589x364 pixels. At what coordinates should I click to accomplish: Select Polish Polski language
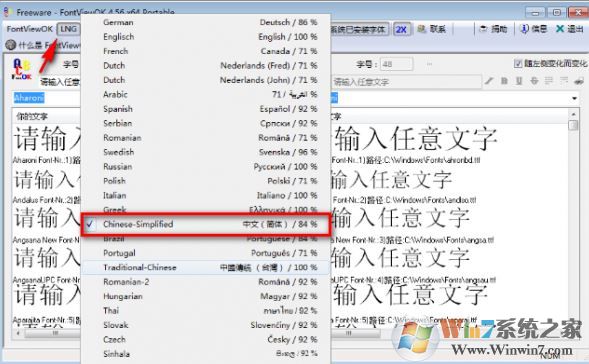coord(206,181)
